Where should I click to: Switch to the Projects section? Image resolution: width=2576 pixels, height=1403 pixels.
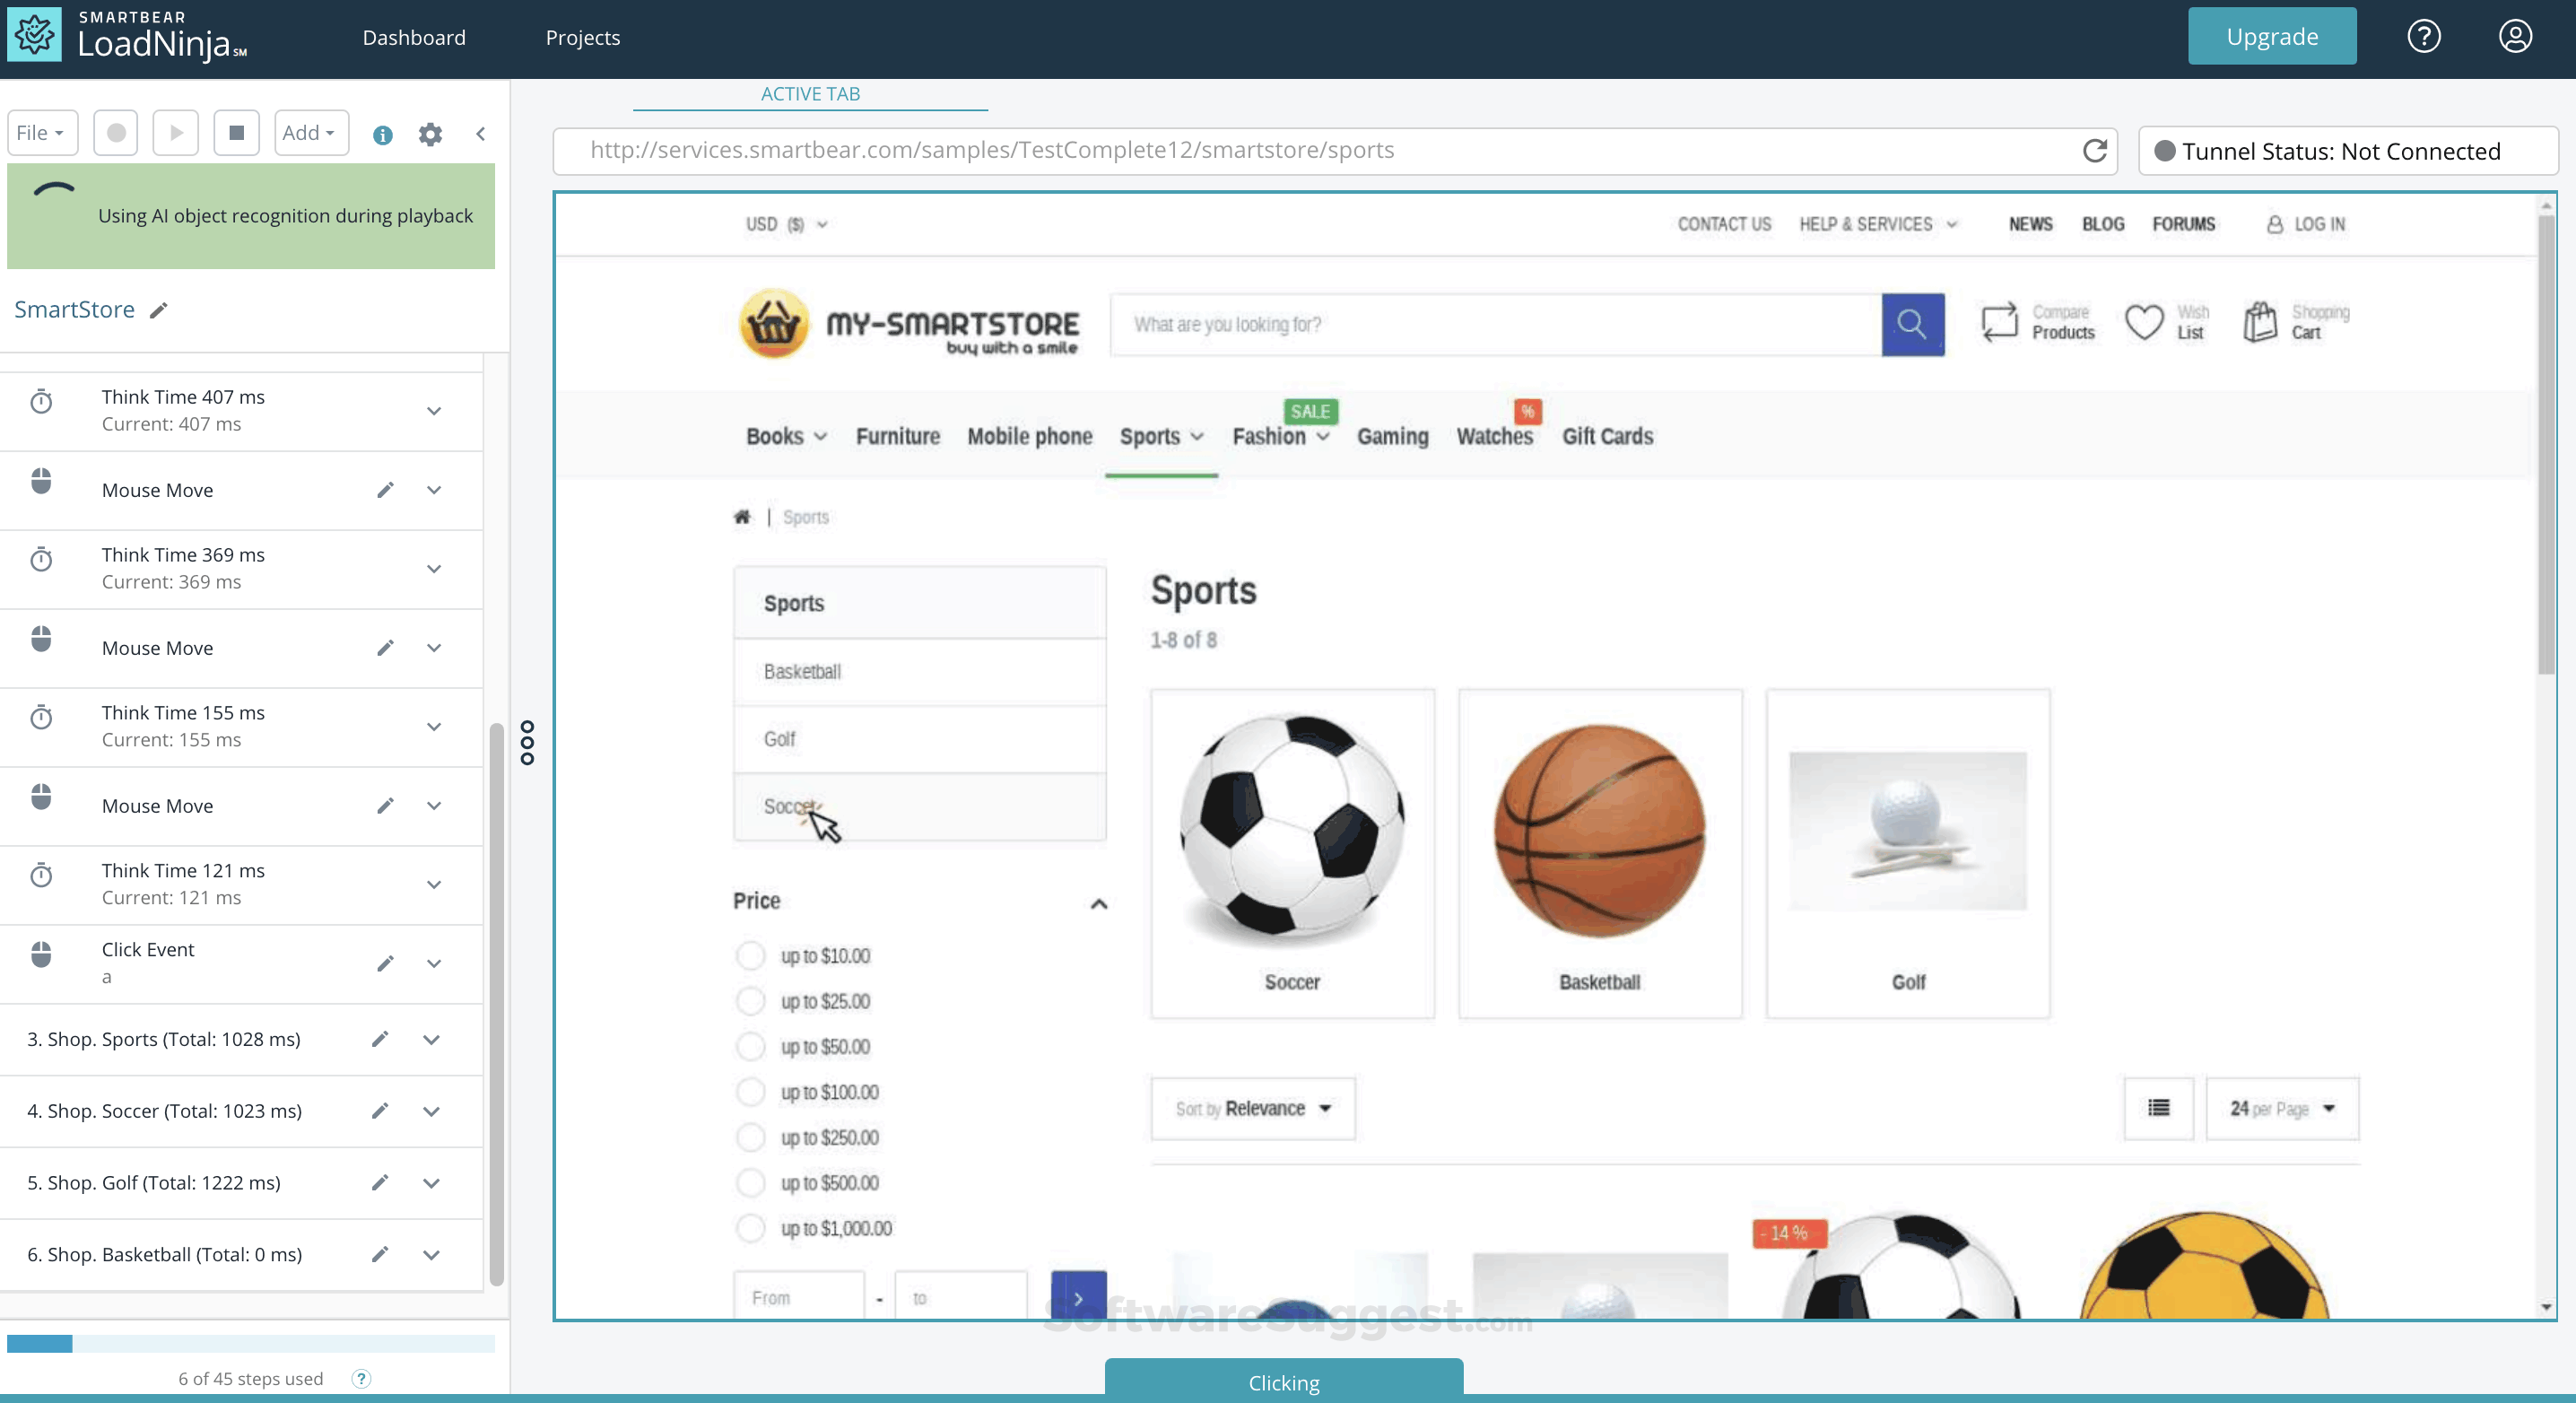[x=582, y=37]
